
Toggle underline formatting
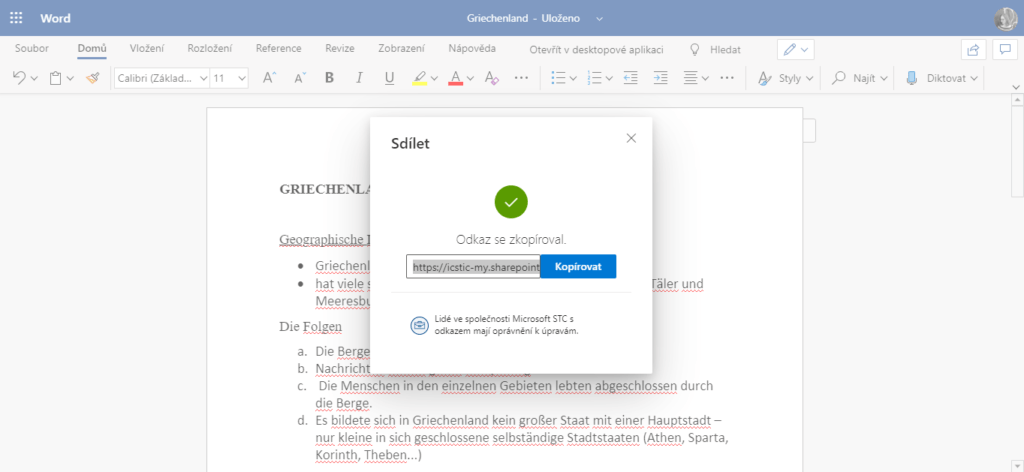click(x=389, y=77)
